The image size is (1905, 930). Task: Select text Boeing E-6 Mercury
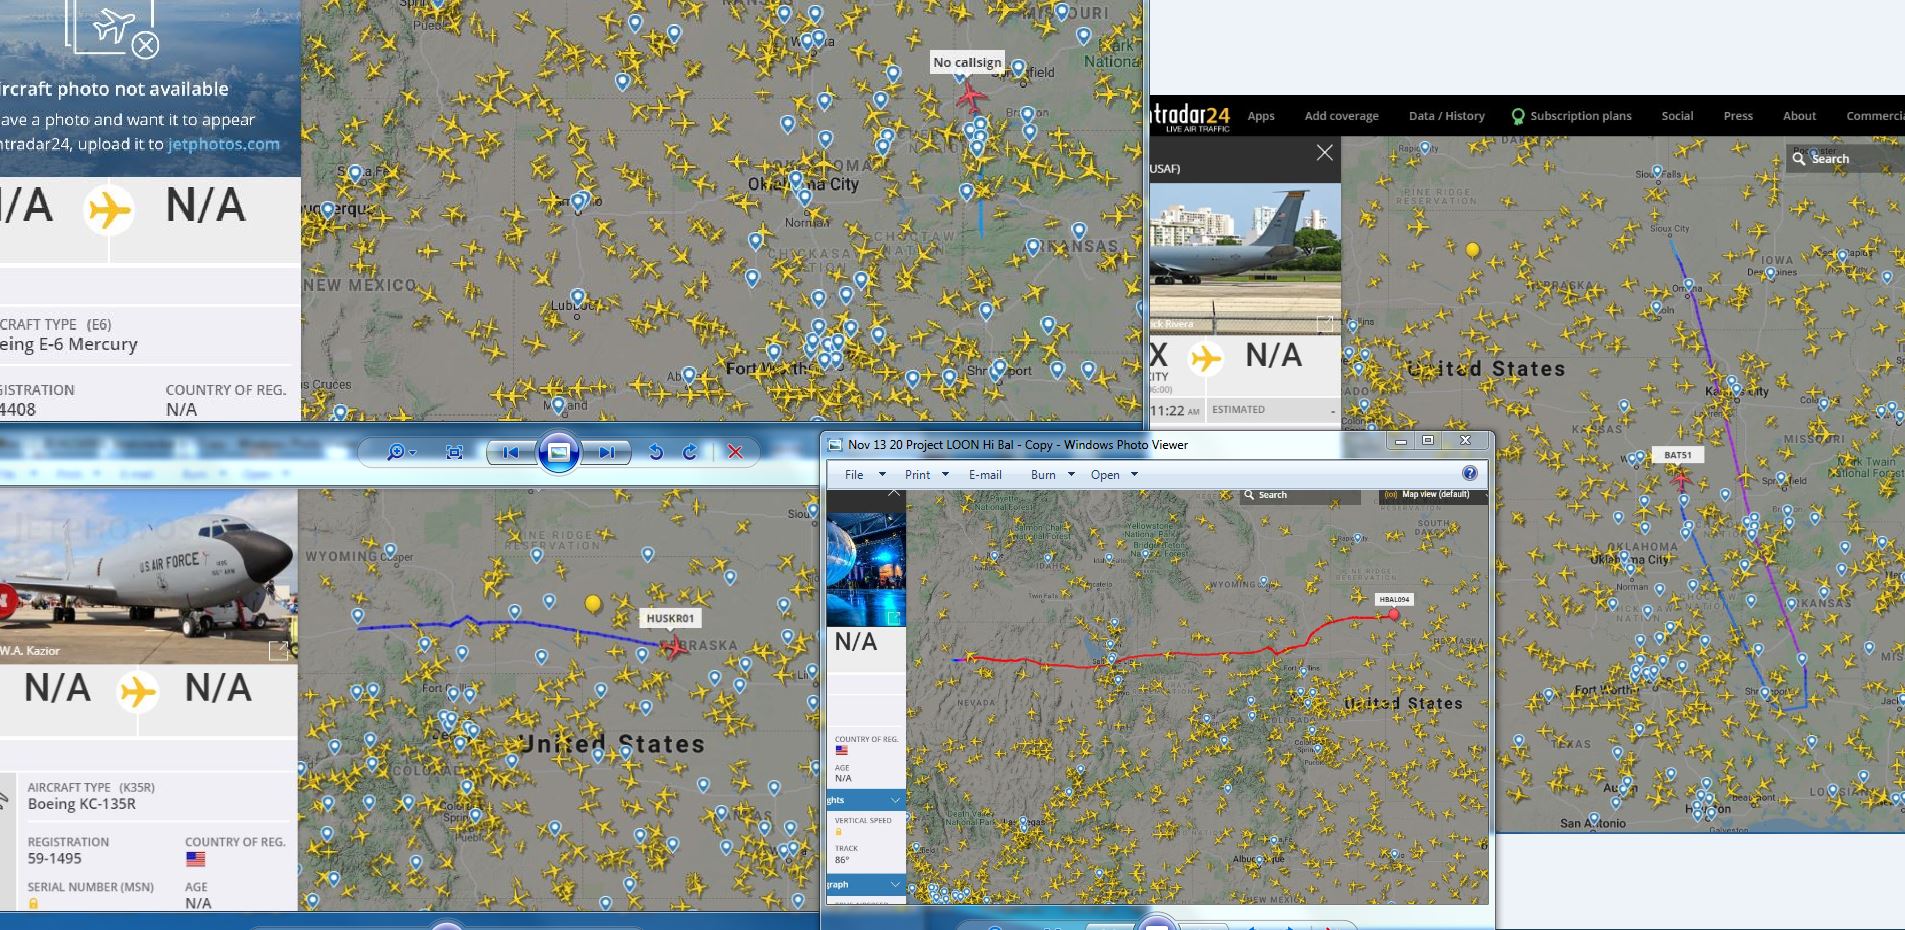69,344
